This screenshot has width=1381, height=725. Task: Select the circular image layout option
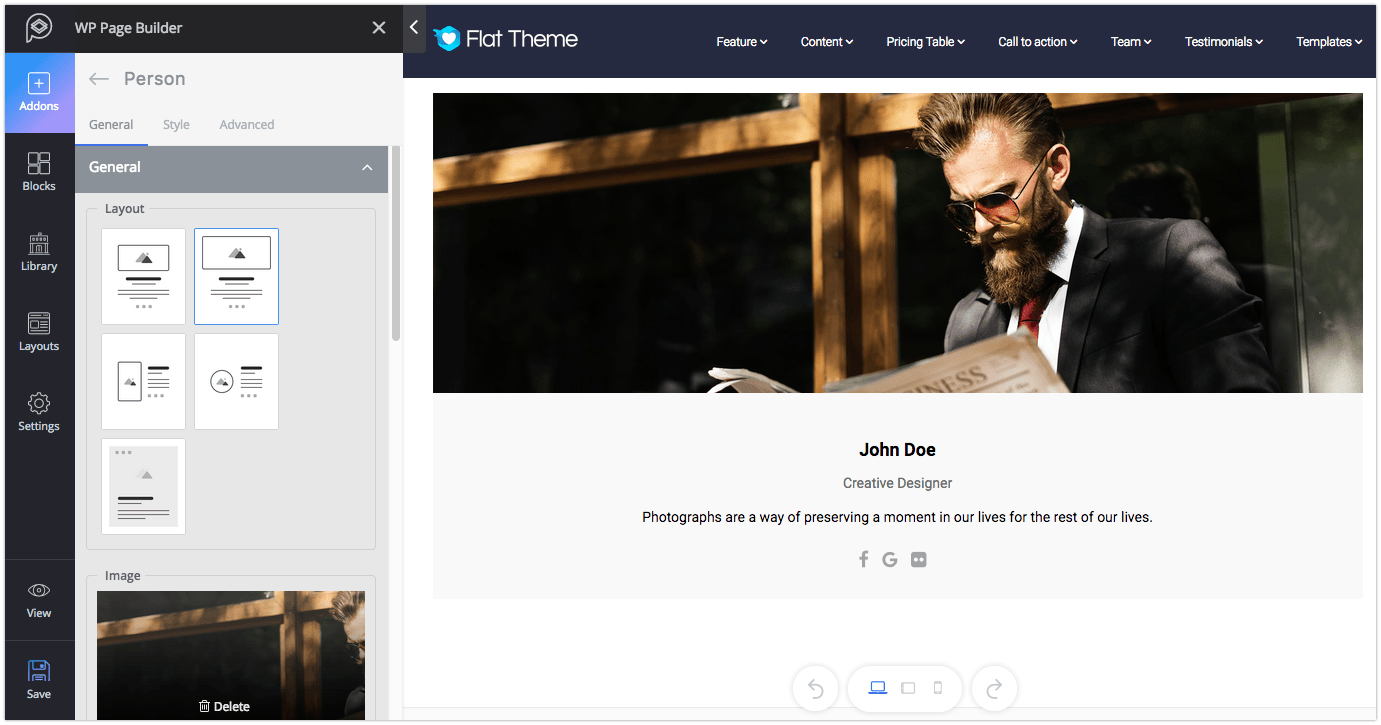pyautogui.click(x=236, y=381)
